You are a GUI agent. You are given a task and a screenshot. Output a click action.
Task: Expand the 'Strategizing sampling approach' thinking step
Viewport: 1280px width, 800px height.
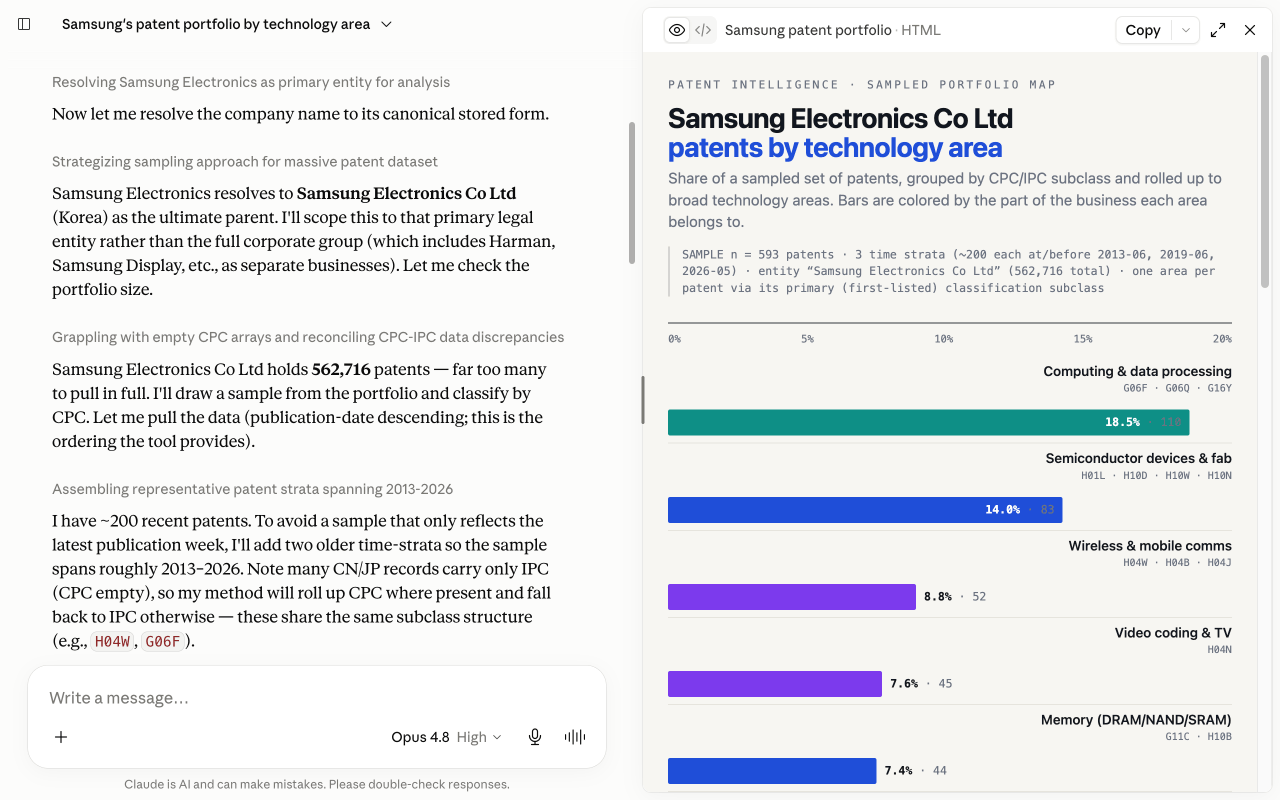[245, 162]
